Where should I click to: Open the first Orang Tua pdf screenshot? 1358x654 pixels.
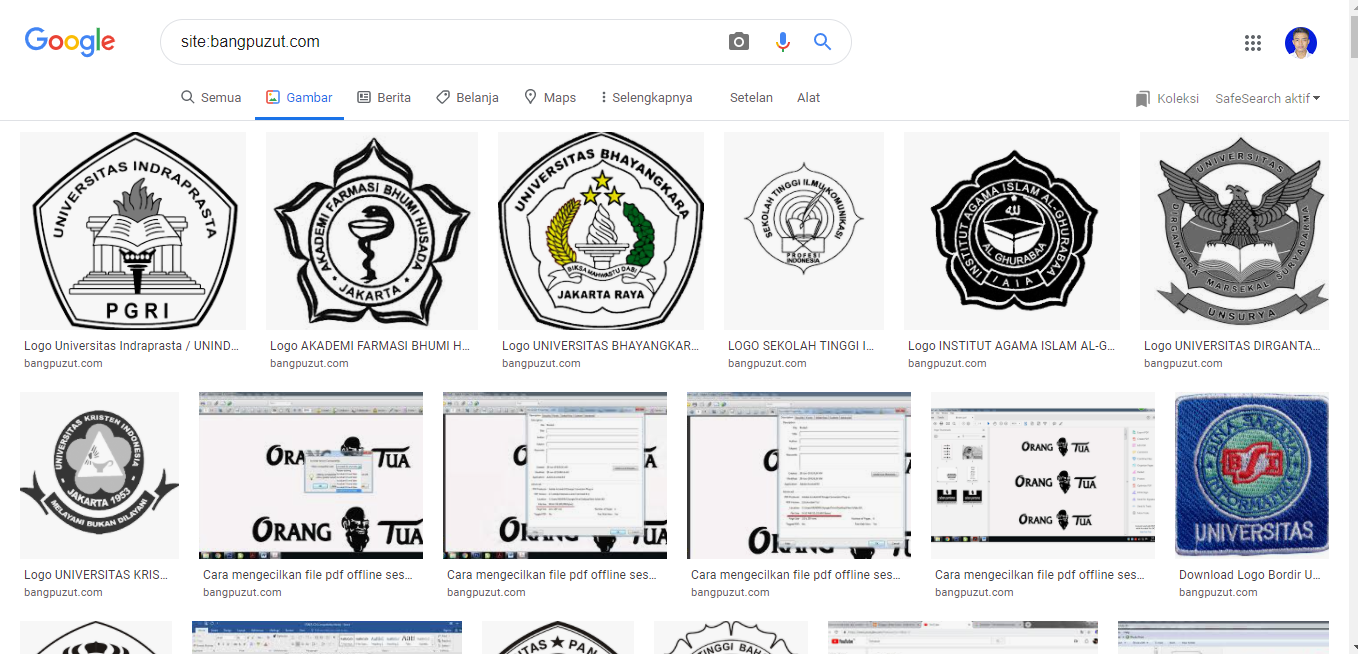pos(311,475)
